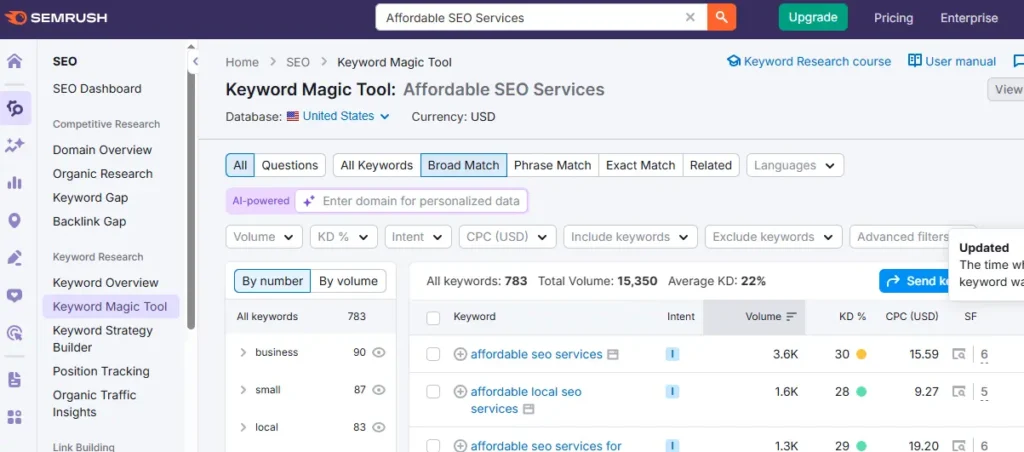
Task: View SERP features for the 15.59 CPC row
Action: (959, 355)
